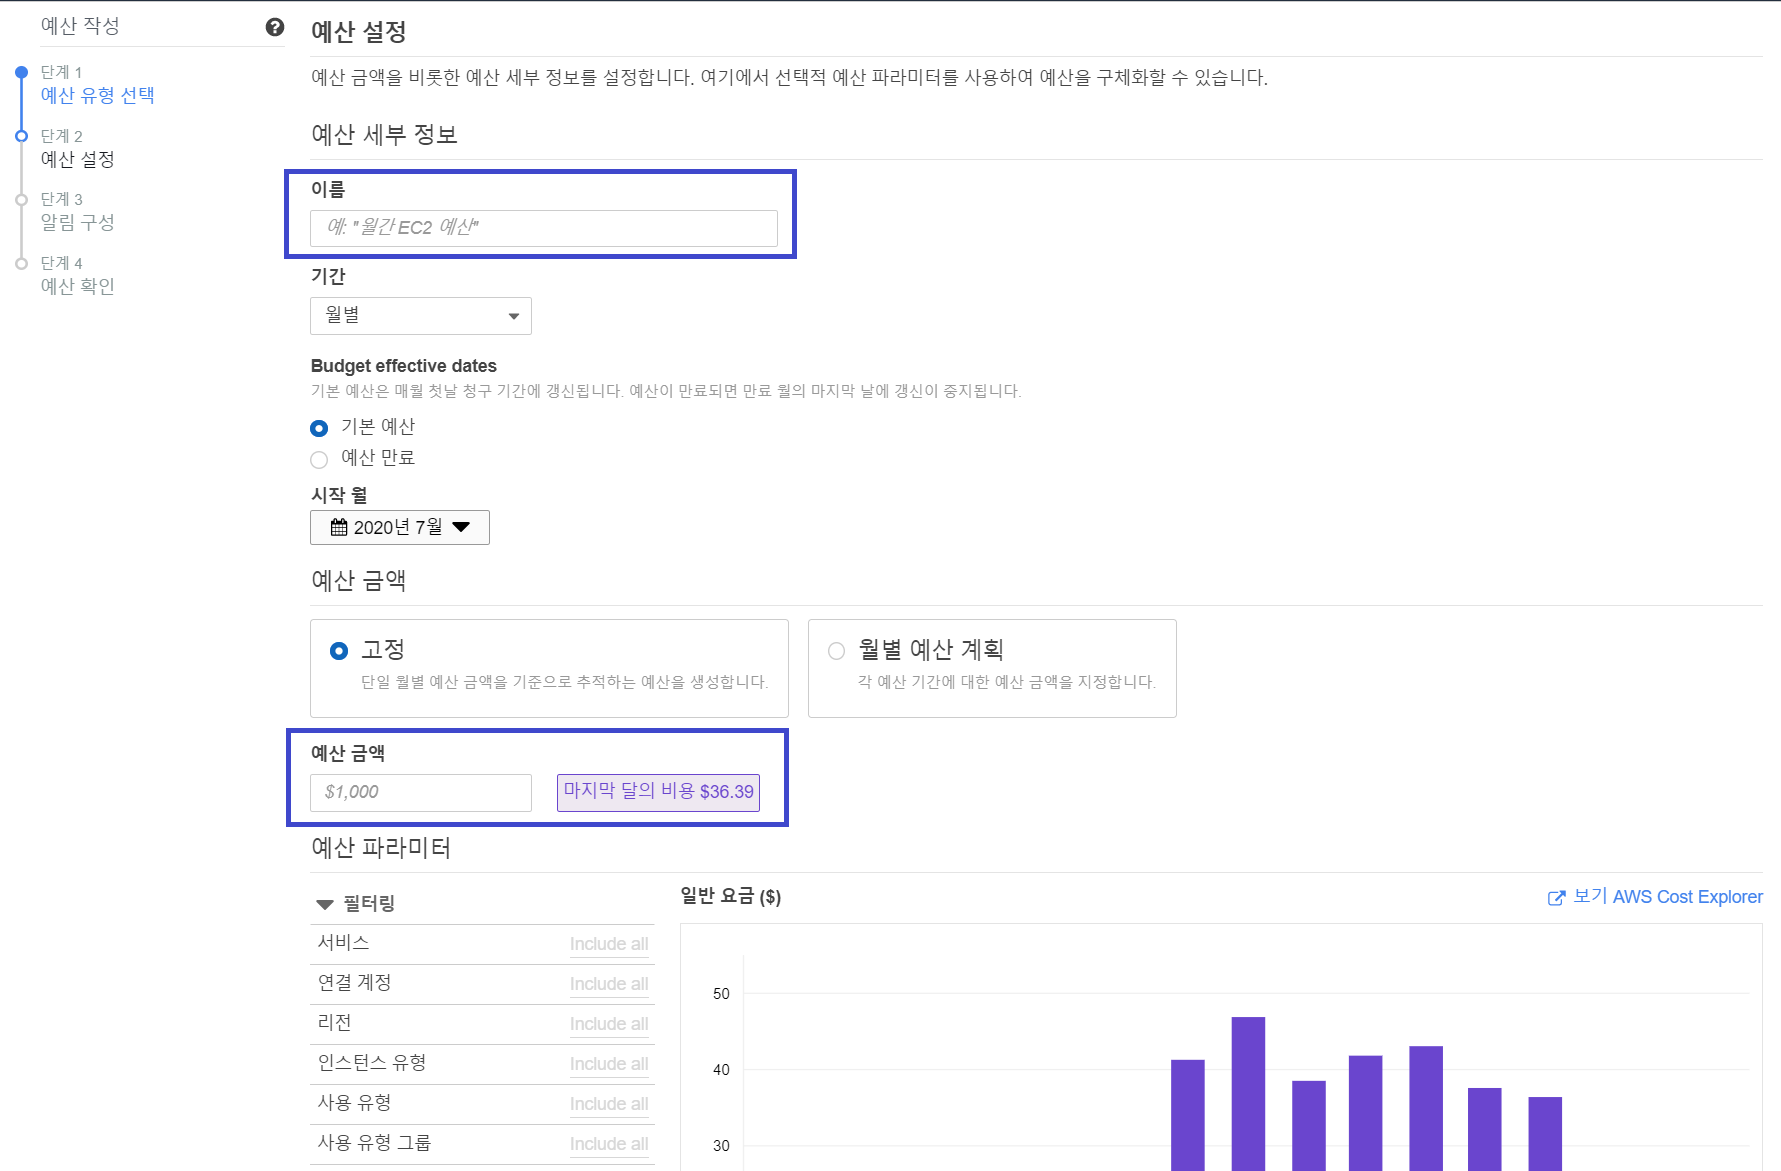
Task: Select the 기본 예산 radio button
Action: tap(319, 428)
